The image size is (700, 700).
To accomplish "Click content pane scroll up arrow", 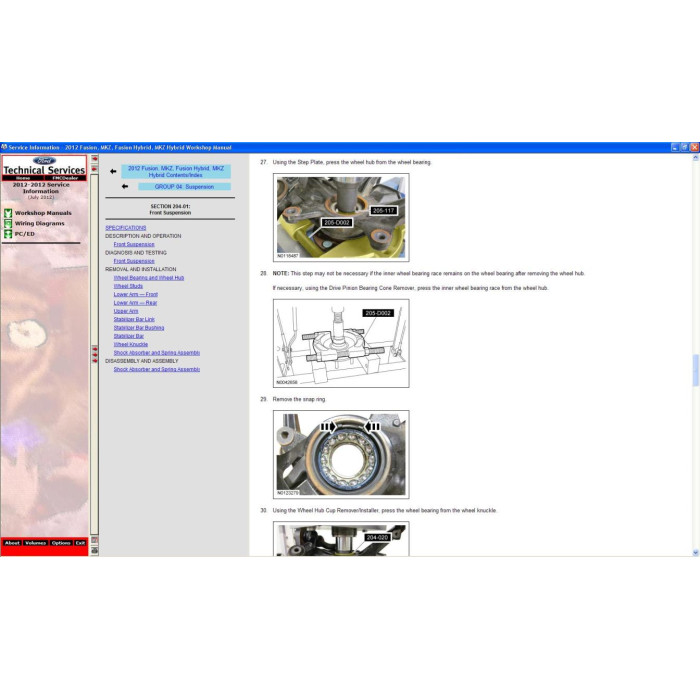I will coord(696,158).
